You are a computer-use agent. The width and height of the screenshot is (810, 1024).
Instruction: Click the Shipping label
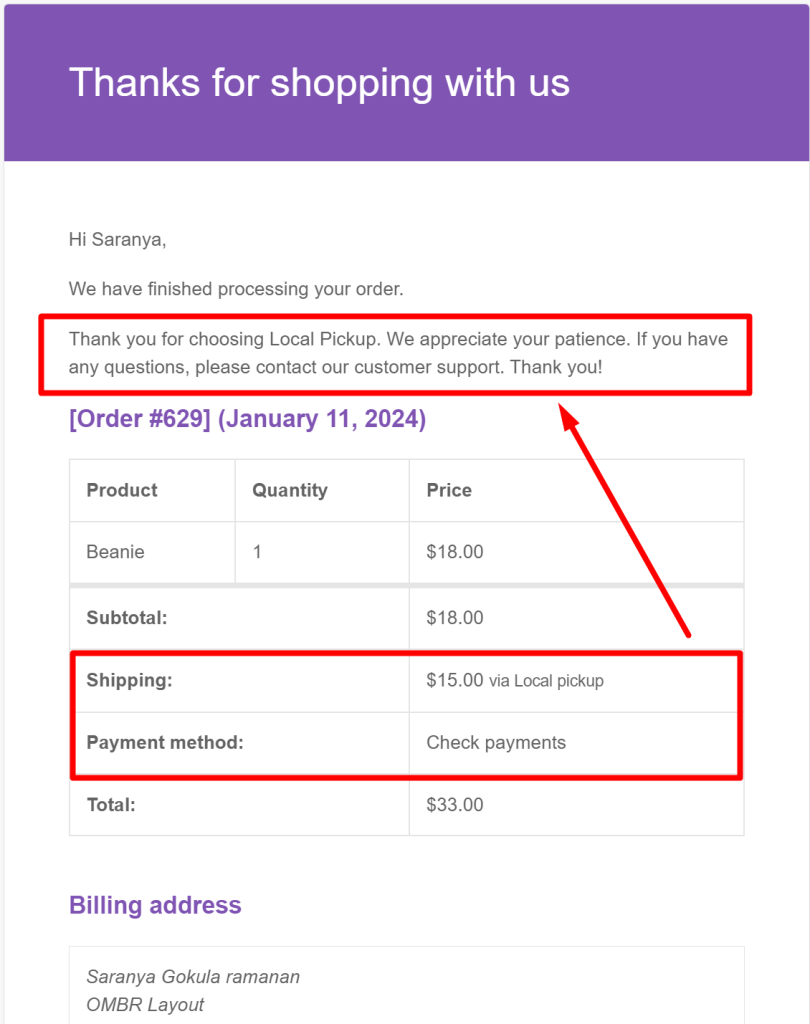pyautogui.click(x=129, y=680)
